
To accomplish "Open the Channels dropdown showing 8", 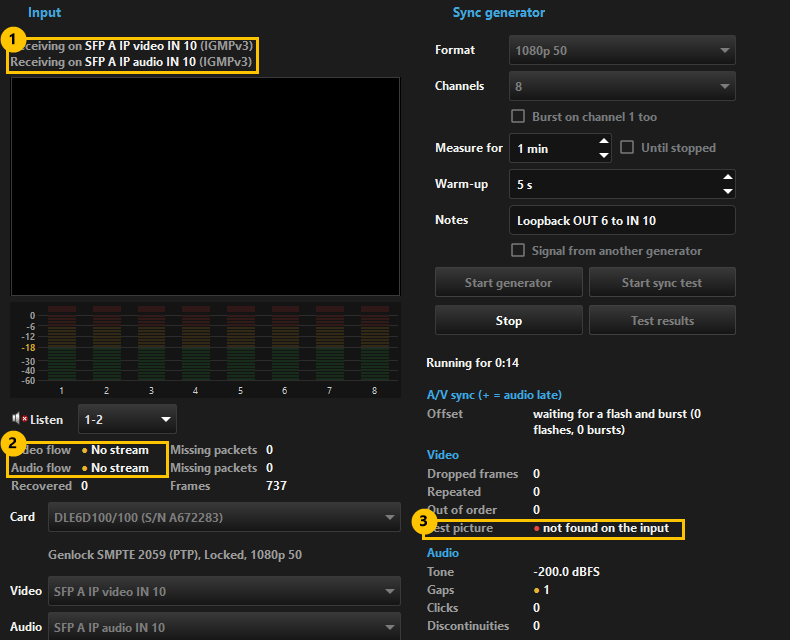I will [x=622, y=86].
